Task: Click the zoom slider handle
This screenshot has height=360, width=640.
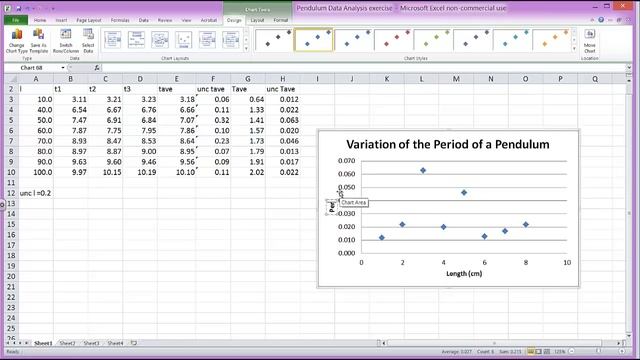Action: tap(599, 351)
